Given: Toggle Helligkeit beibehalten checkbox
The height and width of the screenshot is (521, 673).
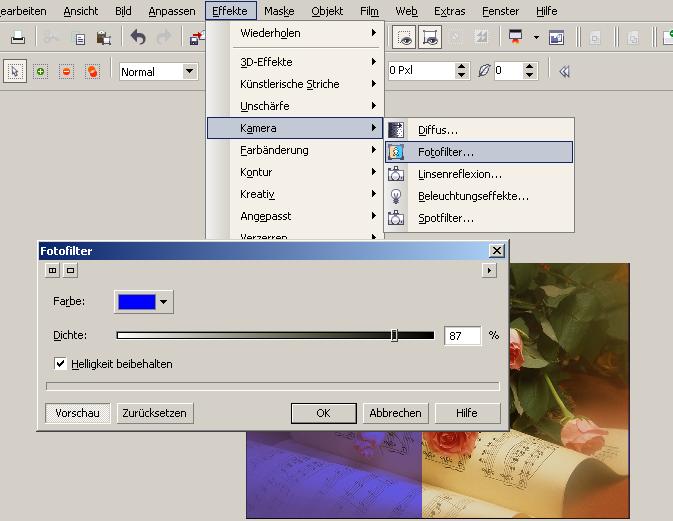Looking at the screenshot, I should [61, 364].
